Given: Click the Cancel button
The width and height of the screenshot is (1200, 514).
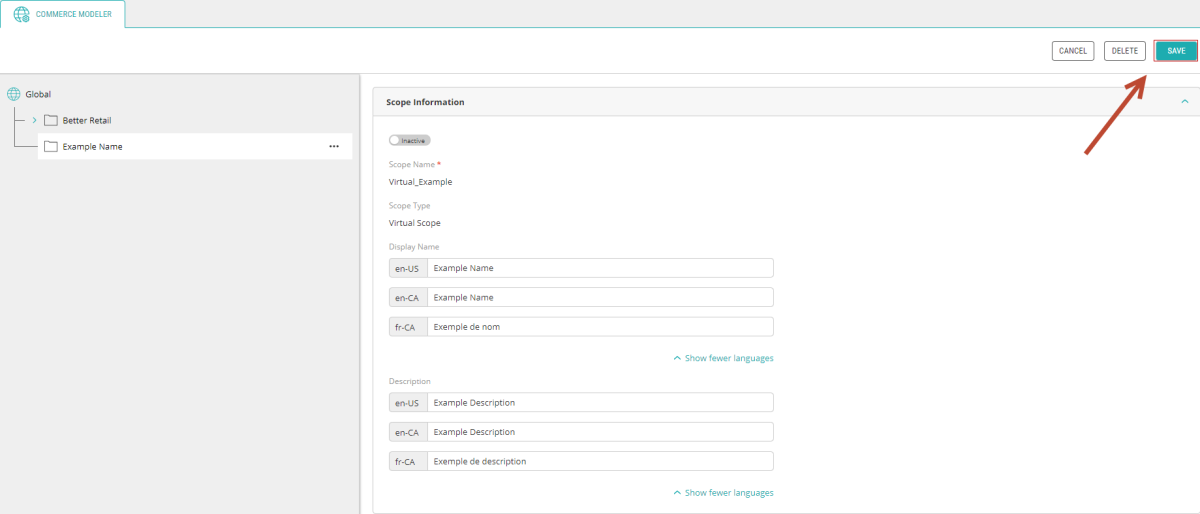Looking at the screenshot, I should [1073, 51].
